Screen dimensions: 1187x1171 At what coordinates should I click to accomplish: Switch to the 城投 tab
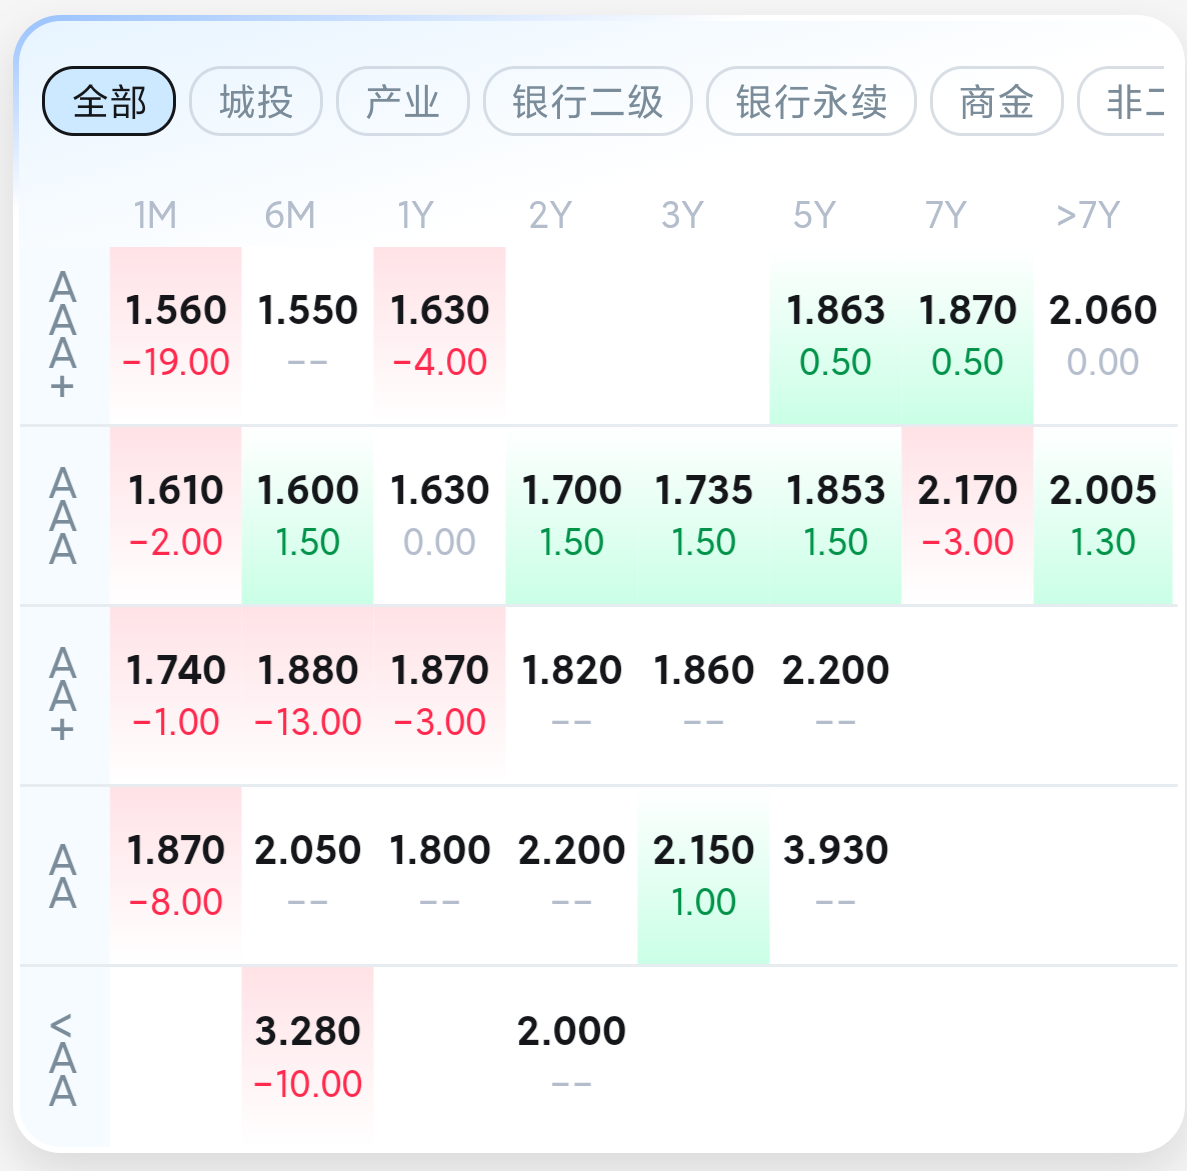(x=256, y=101)
